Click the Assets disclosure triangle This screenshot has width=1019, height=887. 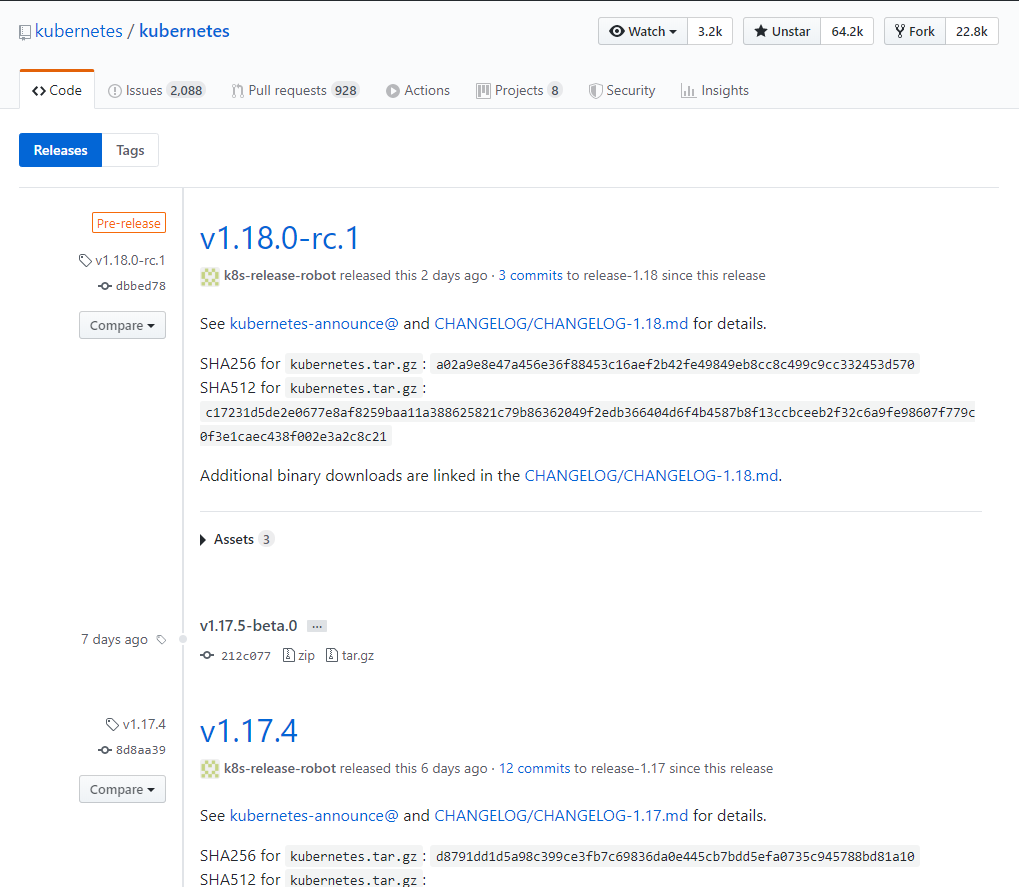[x=203, y=540]
